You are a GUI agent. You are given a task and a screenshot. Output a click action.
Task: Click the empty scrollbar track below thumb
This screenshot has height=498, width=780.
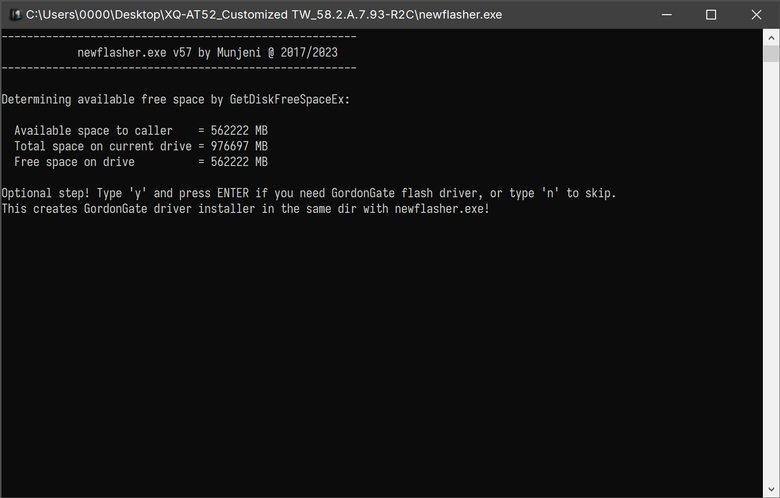point(771,272)
